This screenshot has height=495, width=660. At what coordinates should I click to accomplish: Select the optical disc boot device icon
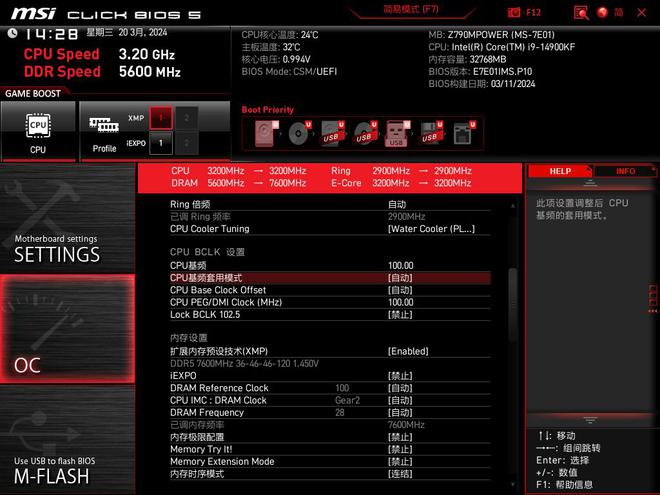[300, 133]
